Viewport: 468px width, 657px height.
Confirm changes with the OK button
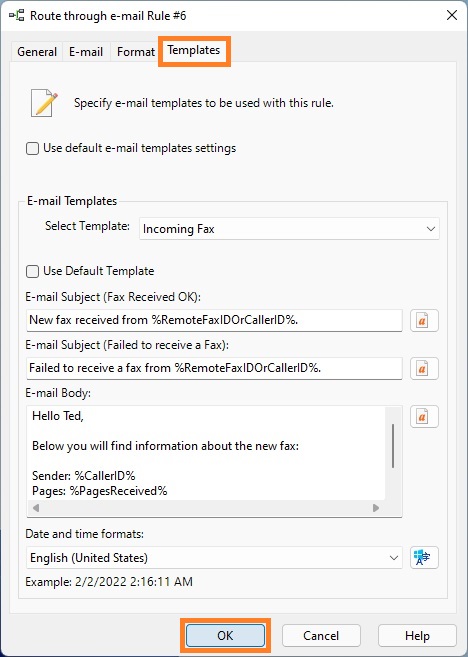[225, 636]
